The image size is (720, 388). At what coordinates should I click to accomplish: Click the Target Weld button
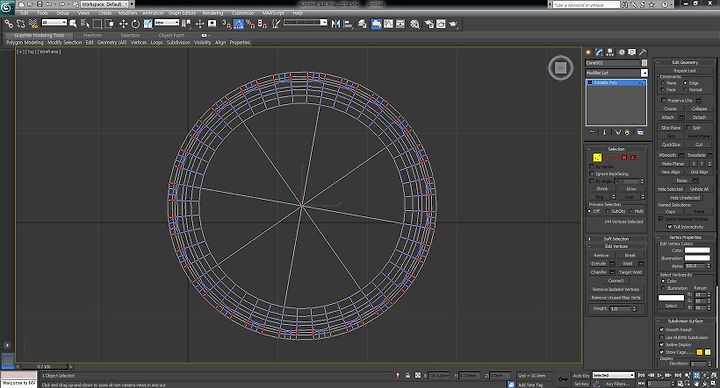click(630, 272)
